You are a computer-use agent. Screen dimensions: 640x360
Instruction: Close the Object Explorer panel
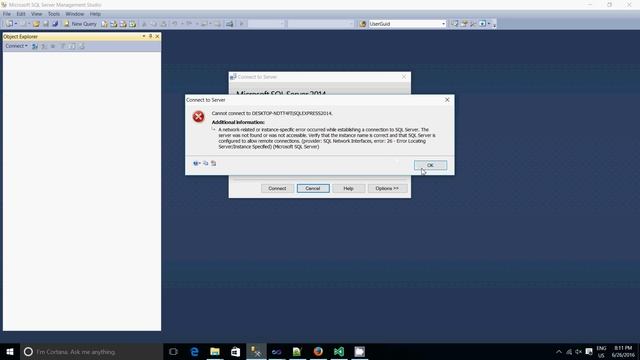point(157,36)
